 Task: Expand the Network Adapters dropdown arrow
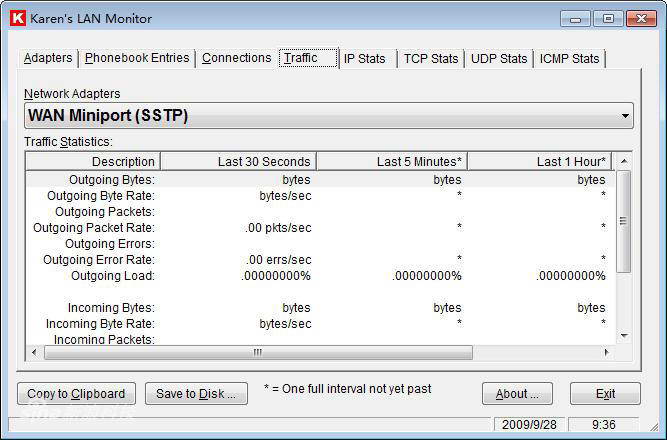pos(625,116)
